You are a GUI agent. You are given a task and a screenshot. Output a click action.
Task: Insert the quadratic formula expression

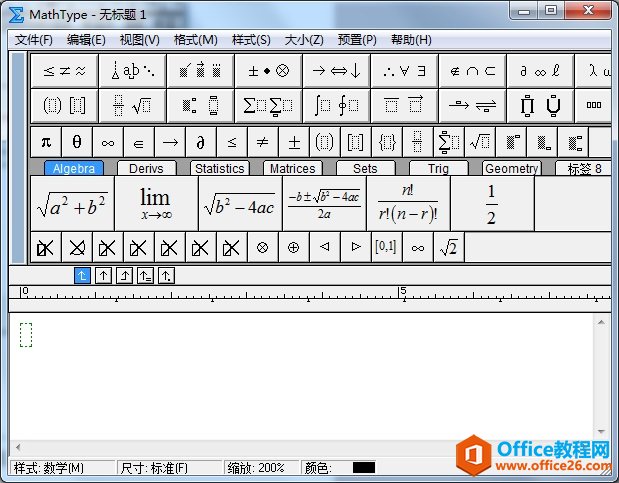[x=325, y=203]
